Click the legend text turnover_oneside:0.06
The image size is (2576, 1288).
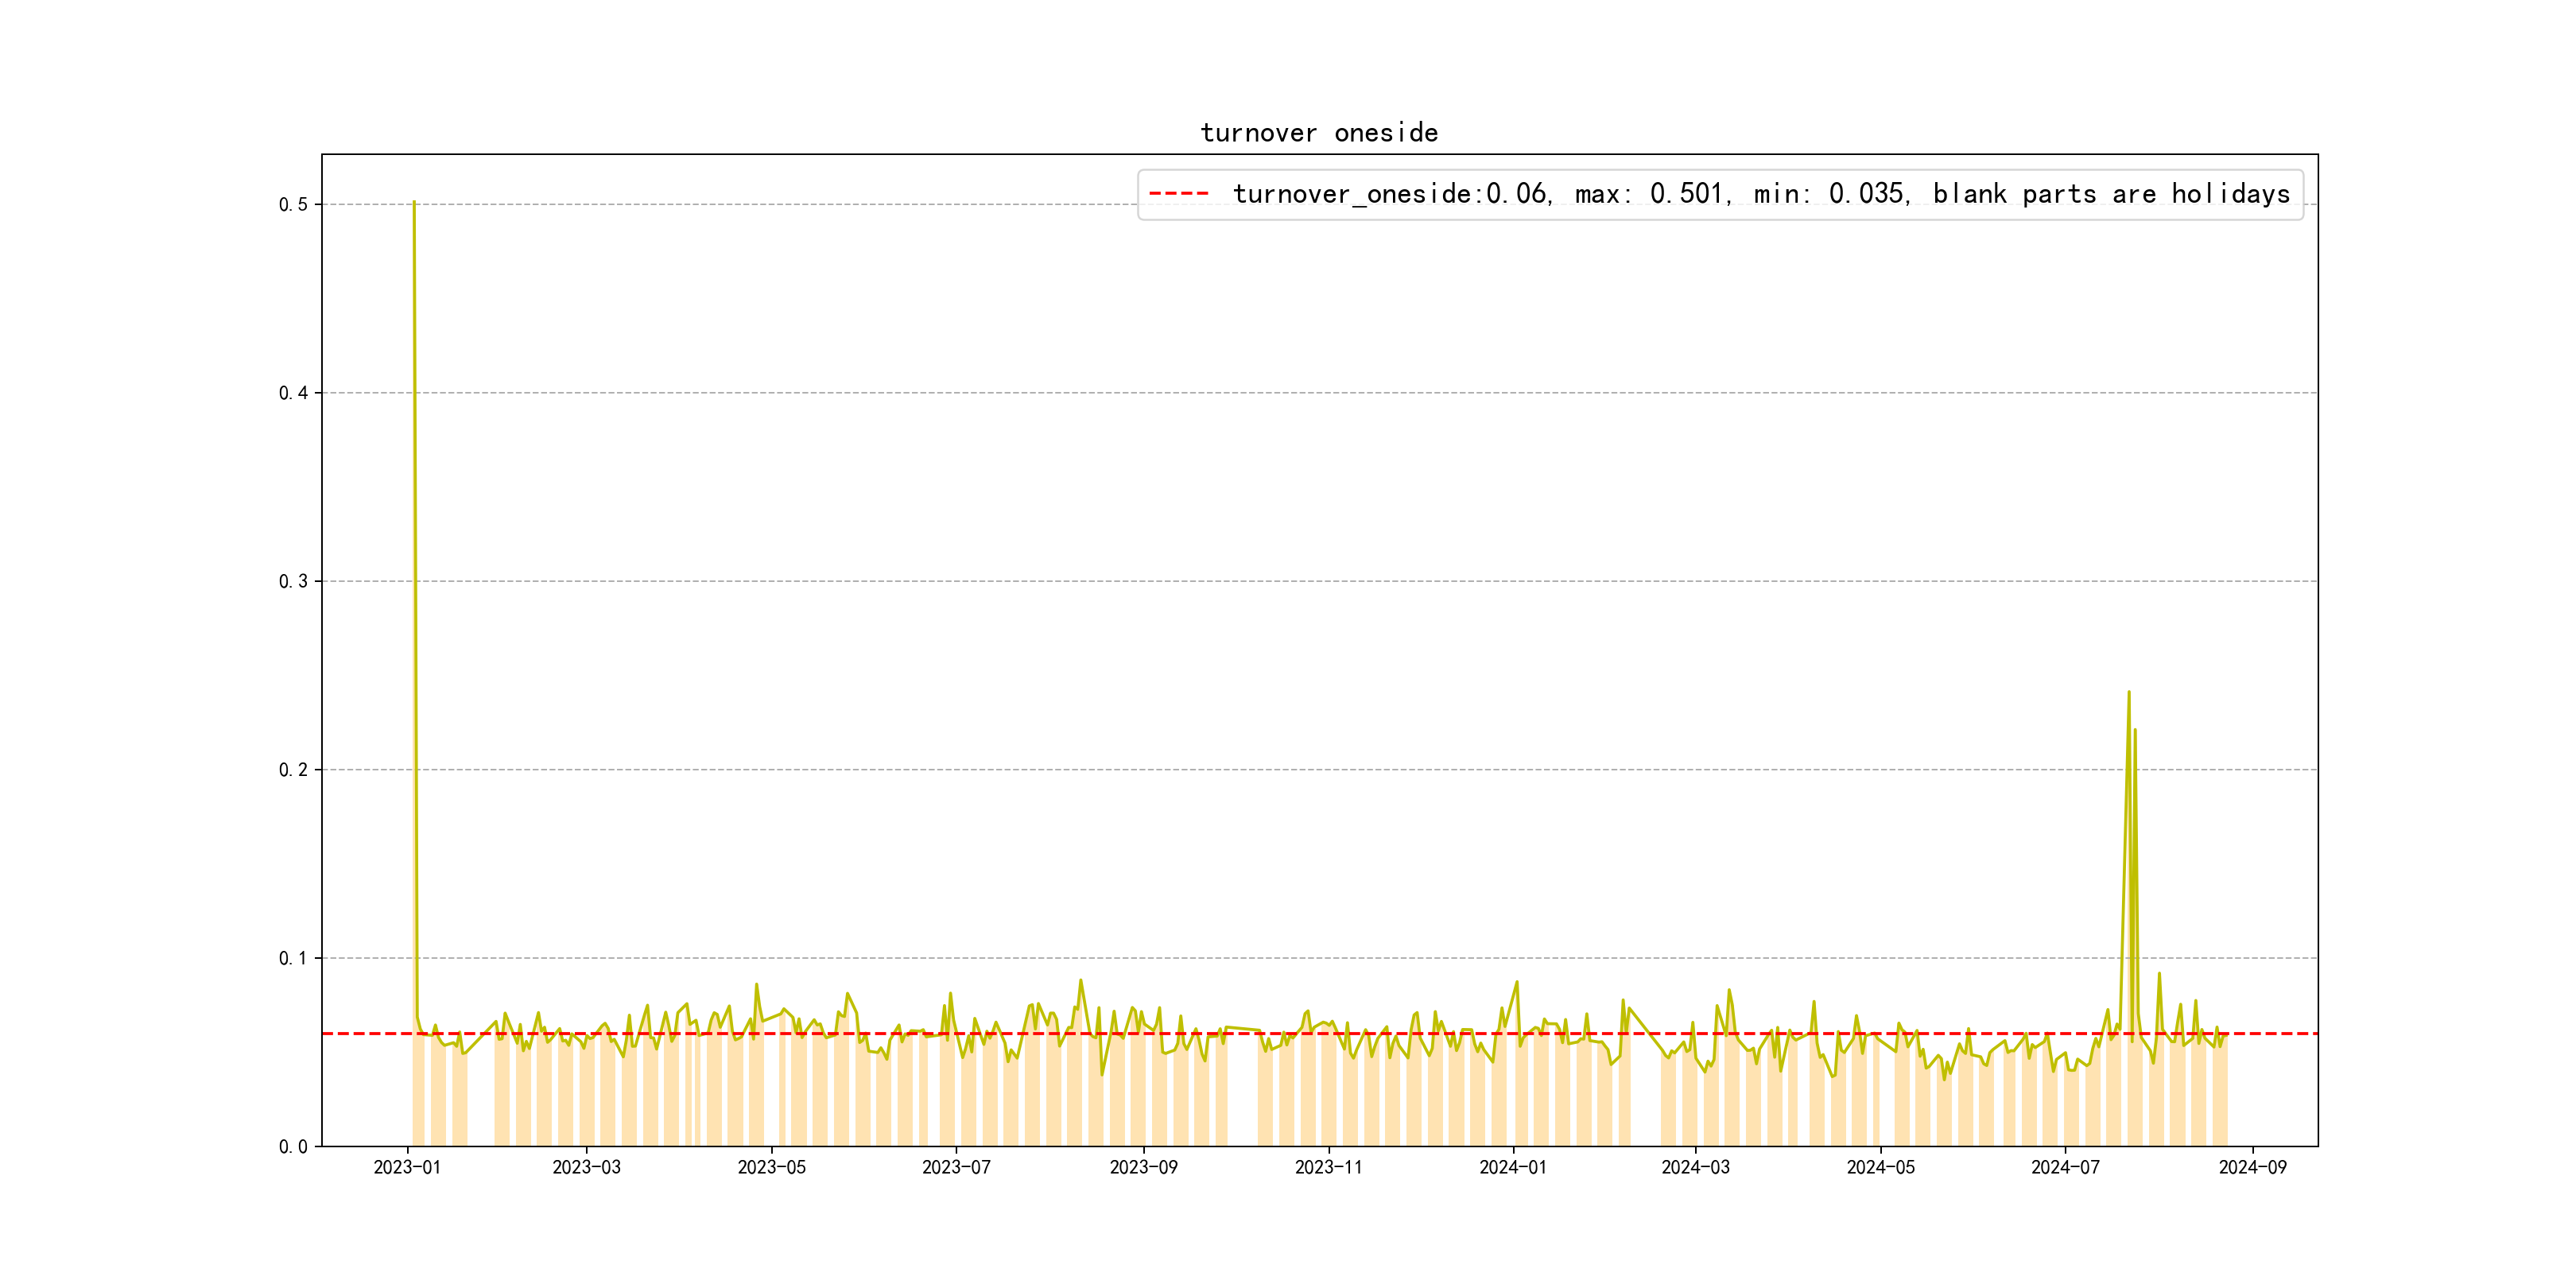click(x=1389, y=194)
